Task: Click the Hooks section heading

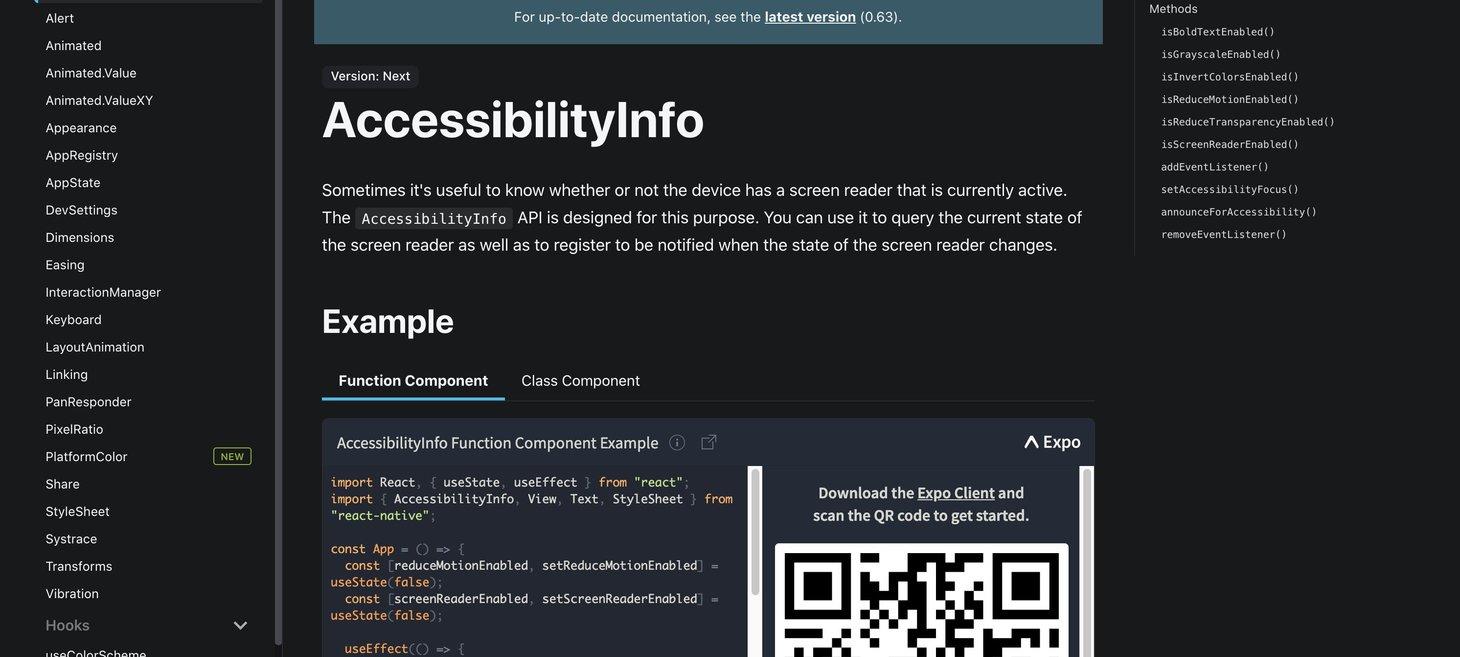Action: 68,626
